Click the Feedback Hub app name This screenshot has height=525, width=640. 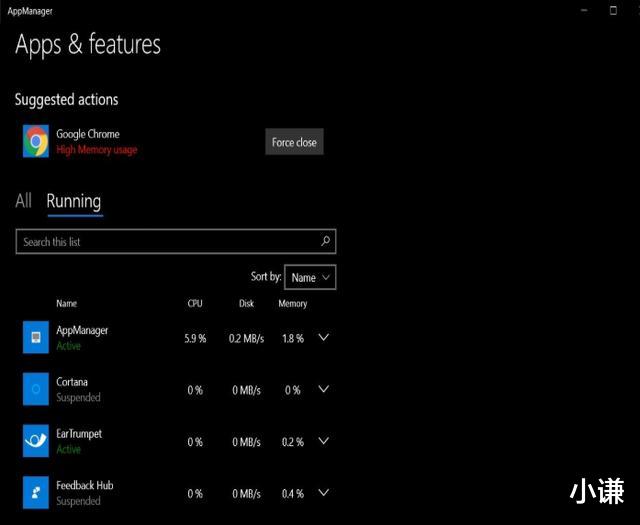coord(85,485)
